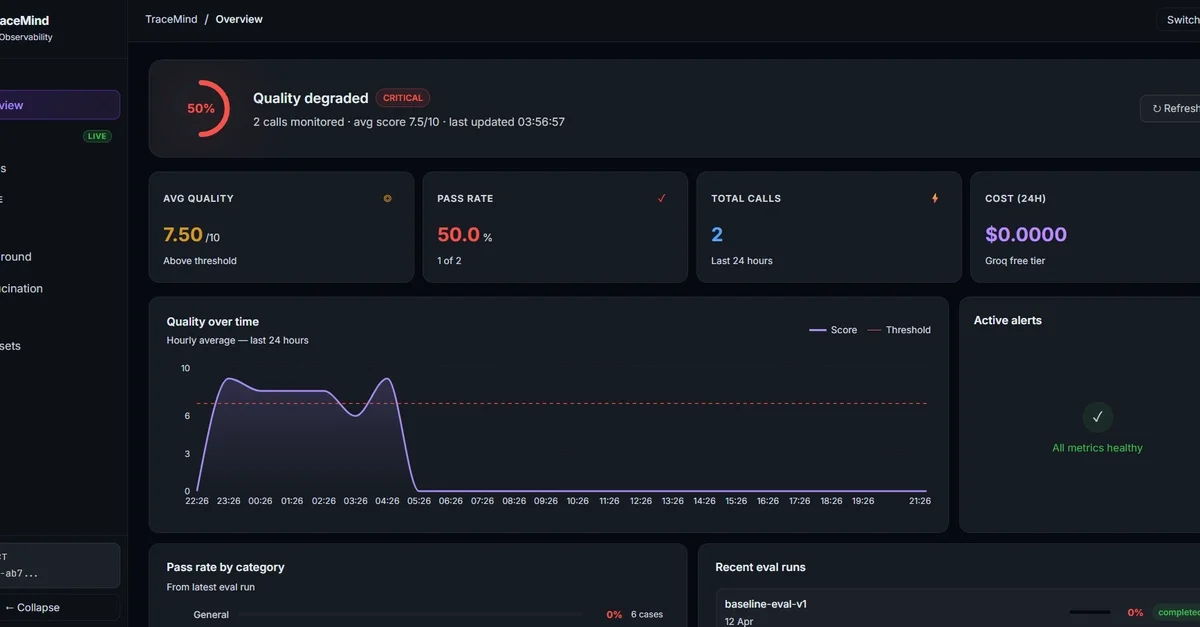The image size is (1200, 627).
Task: Click the red CRITICAL status badge
Action: click(x=403, y=98)
